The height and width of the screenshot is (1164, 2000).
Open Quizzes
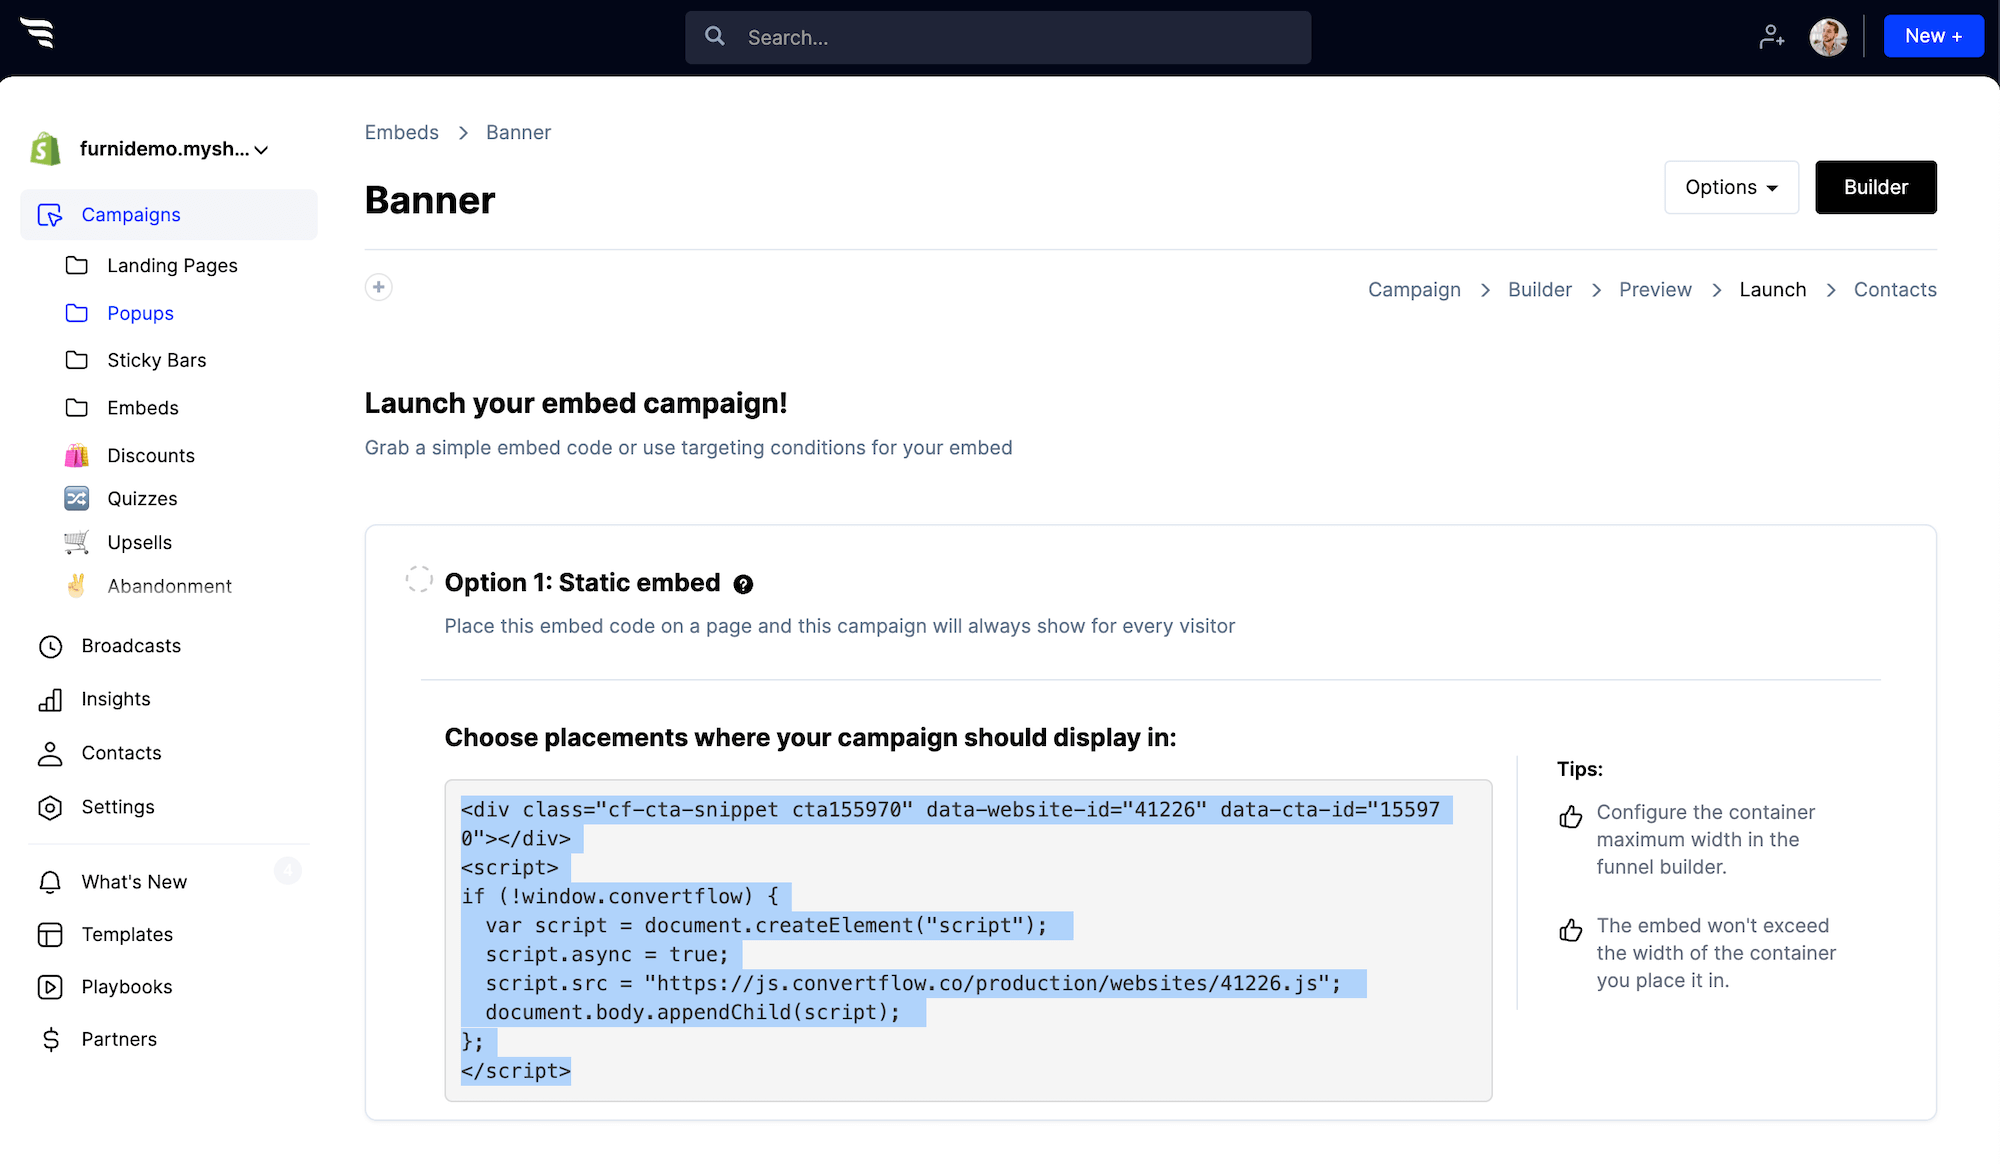(x=142, y=499)
